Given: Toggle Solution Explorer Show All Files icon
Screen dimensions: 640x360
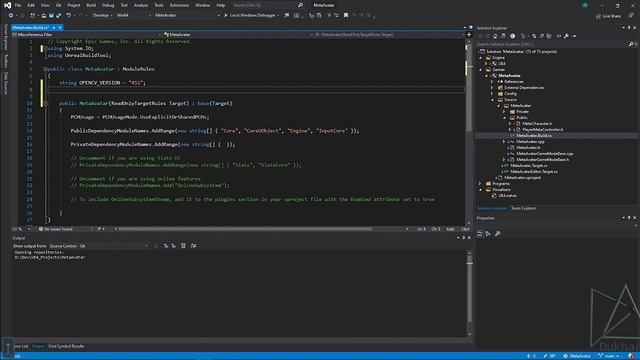Looking at the screenshot, I should point(549,36).
